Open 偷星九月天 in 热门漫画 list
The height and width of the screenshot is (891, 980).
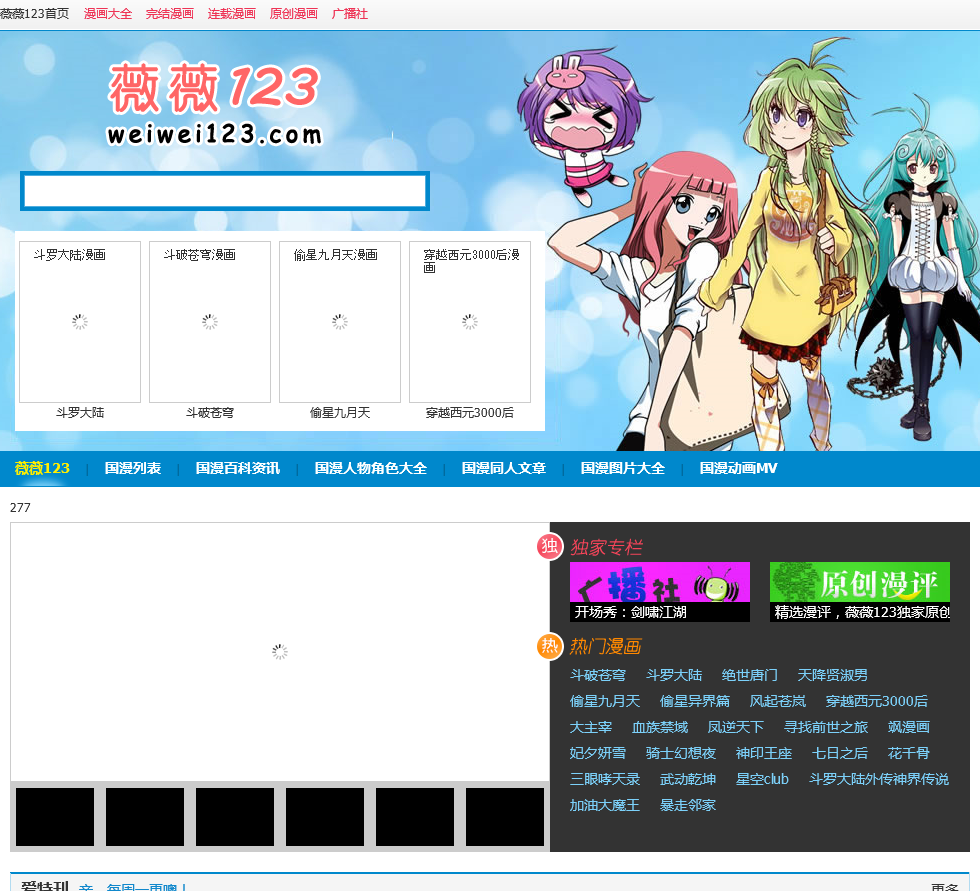coord(604,701)
